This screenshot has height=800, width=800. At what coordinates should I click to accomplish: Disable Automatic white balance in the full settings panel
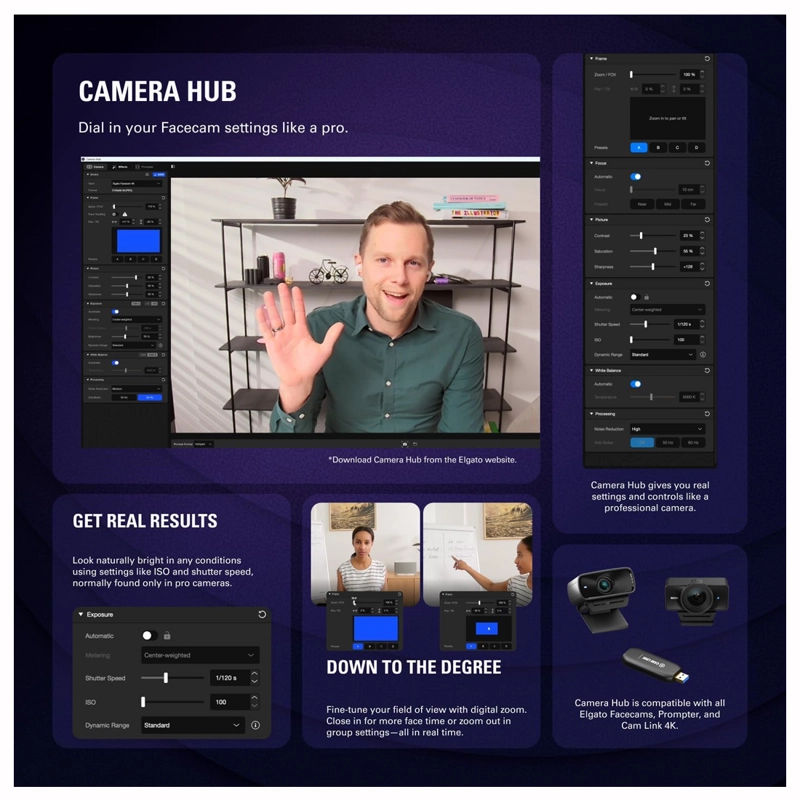click(636, 384)
